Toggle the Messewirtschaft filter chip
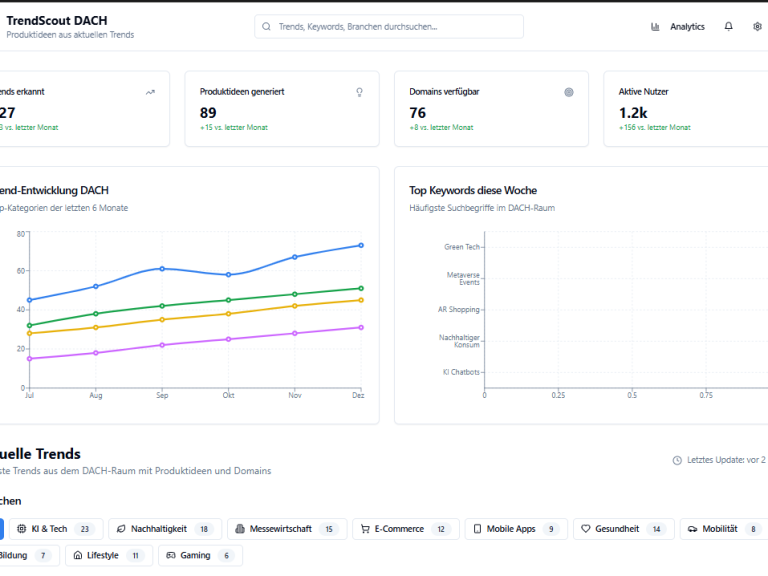The image size is (768, 576). click(x=286, y=529)
